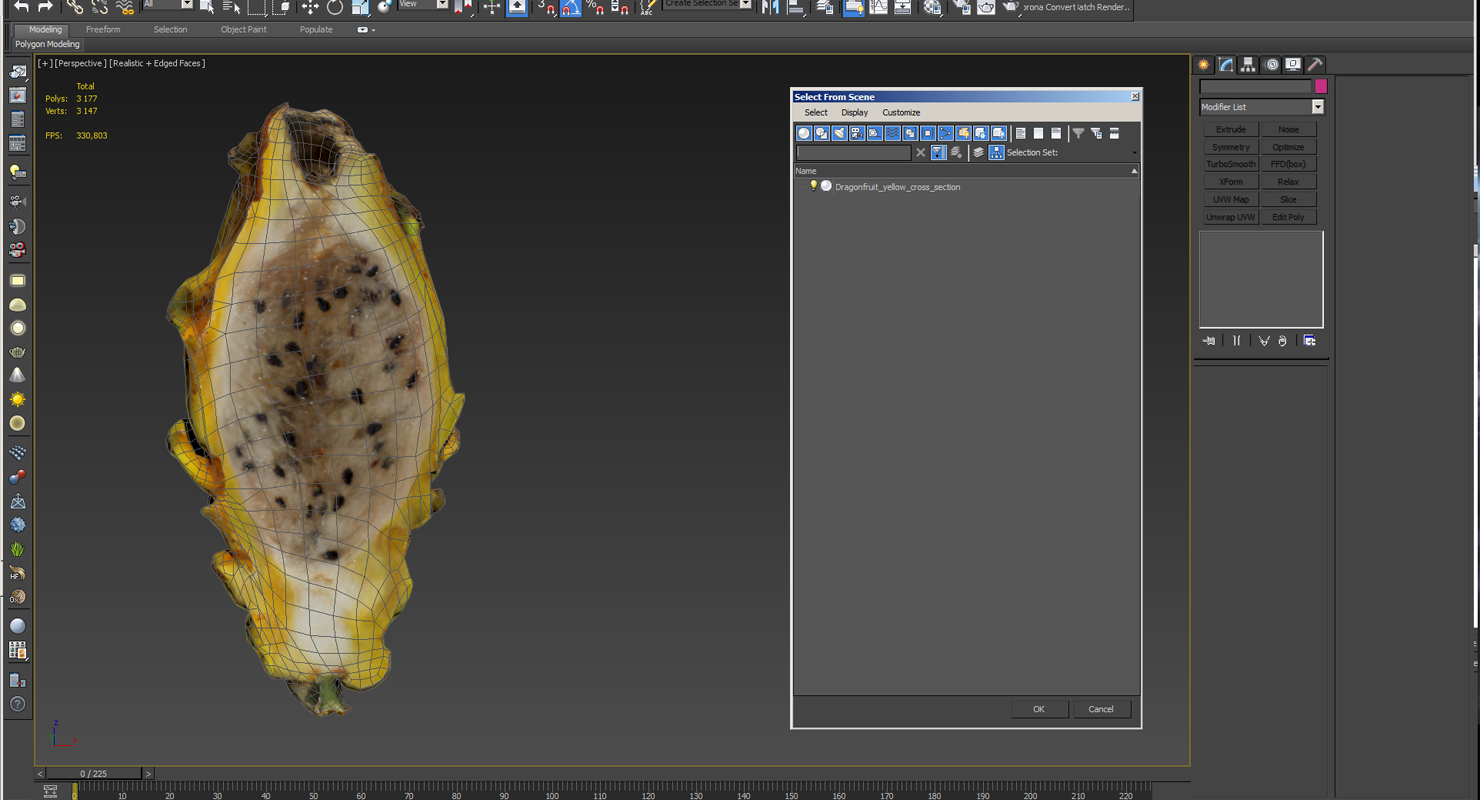Open the Display menu in Select From Scene

pyautogui.click(x=854, y=113)
